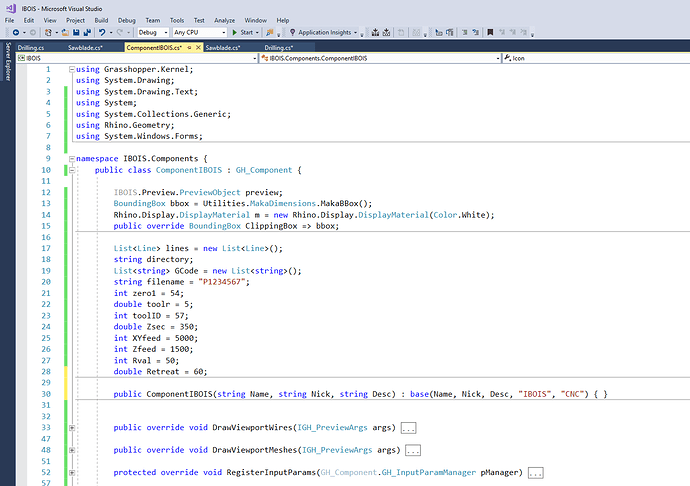Image resolution: width=690 pixels, height=486 pixels.
Task: Expand the DrawViewportWires method
Action: (x=71, y=428)
